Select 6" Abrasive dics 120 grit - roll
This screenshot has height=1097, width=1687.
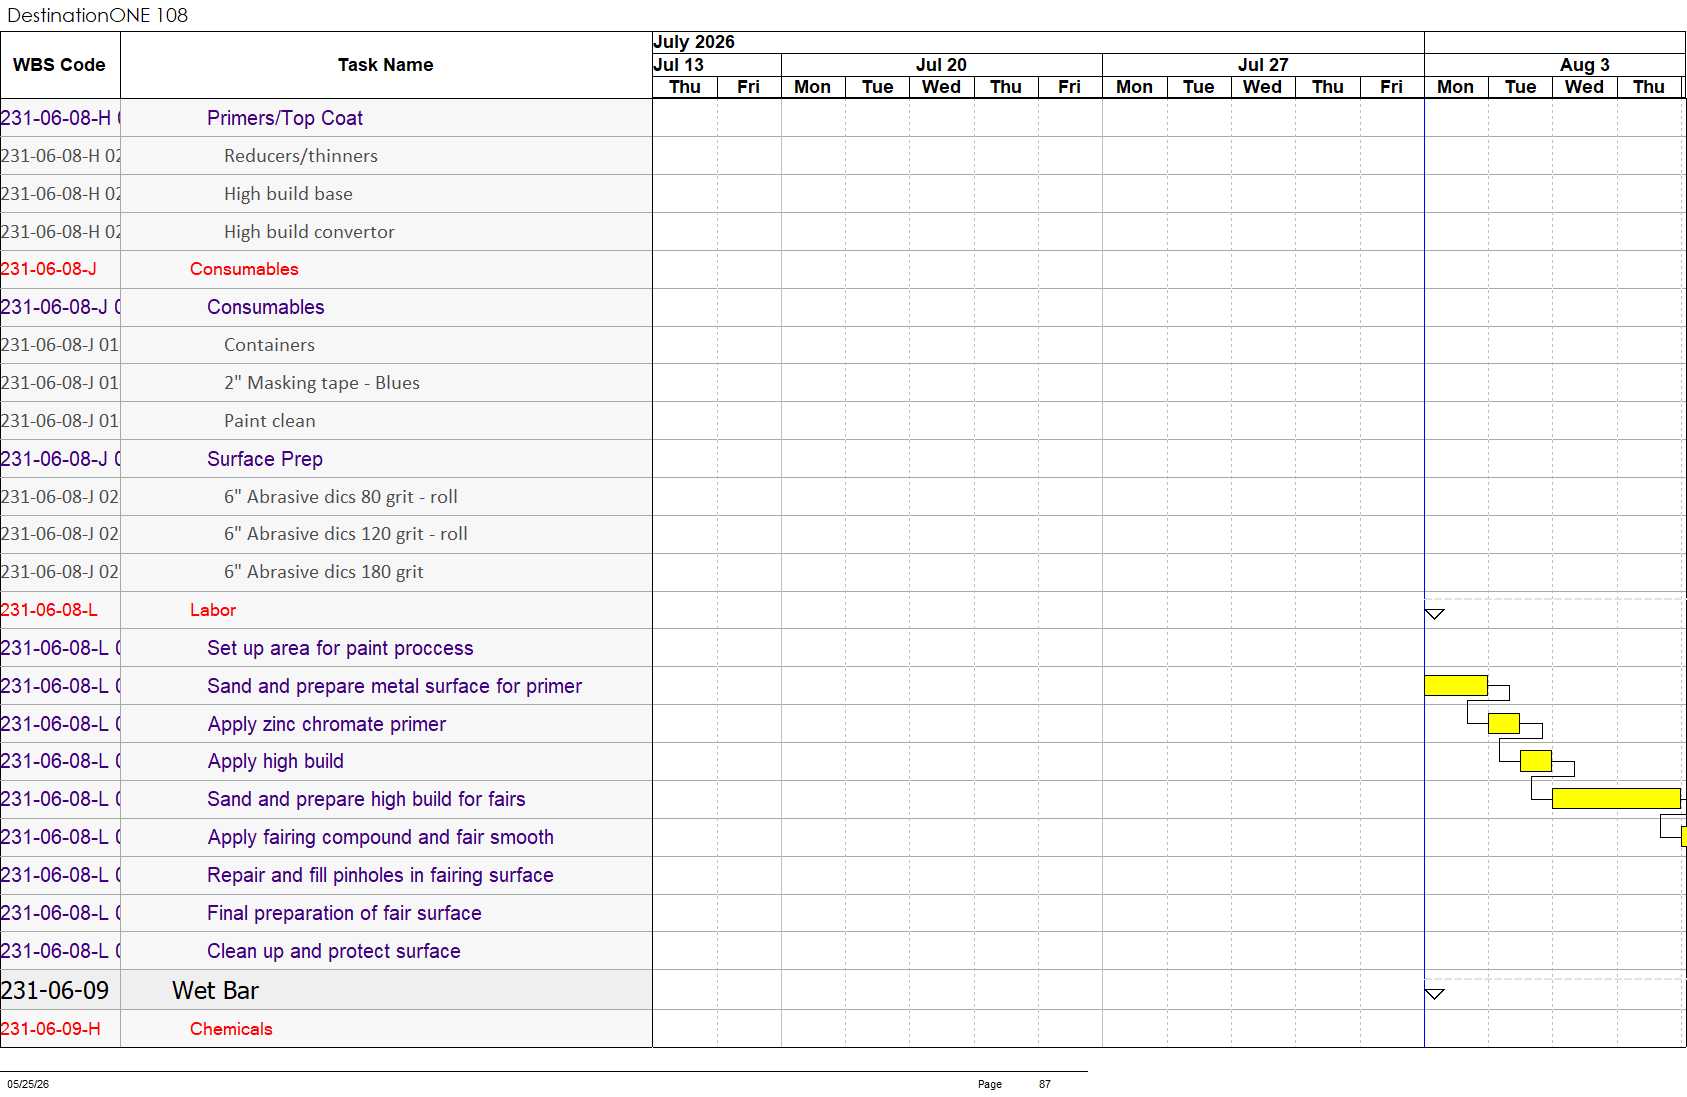tap(326, 534)
